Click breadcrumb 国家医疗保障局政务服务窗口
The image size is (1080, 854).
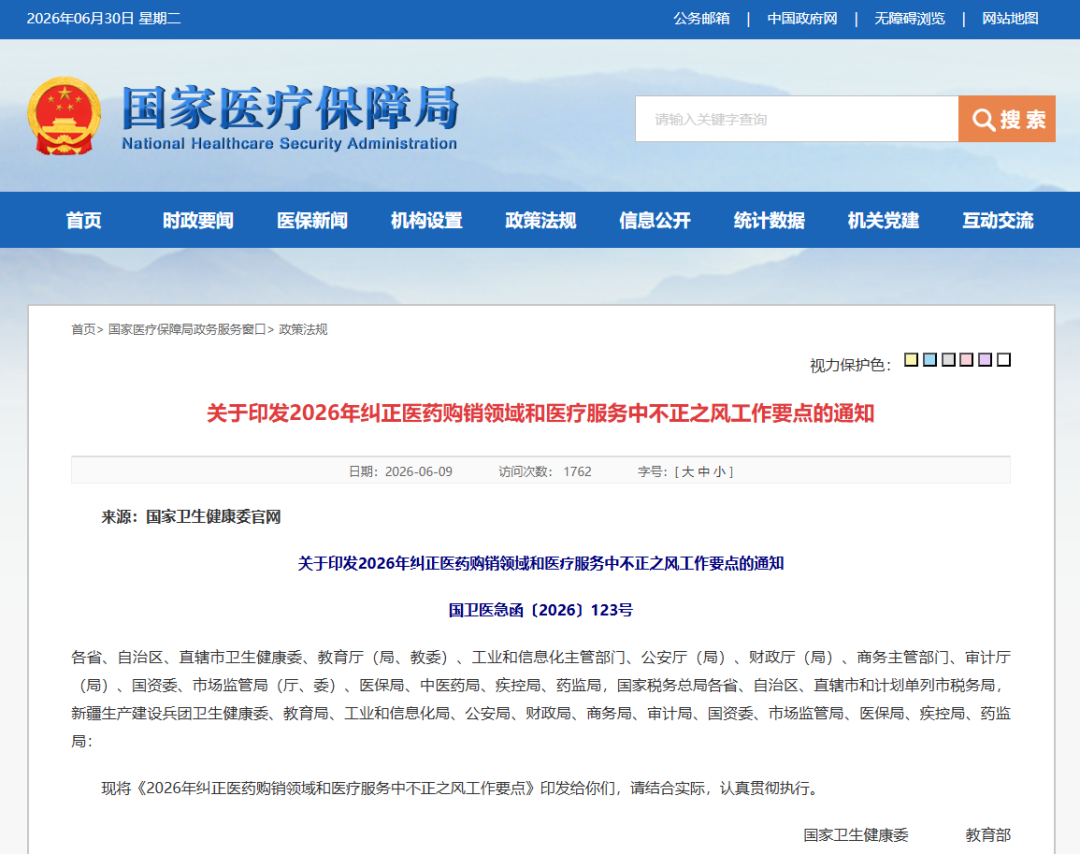(x=187, y=329)
